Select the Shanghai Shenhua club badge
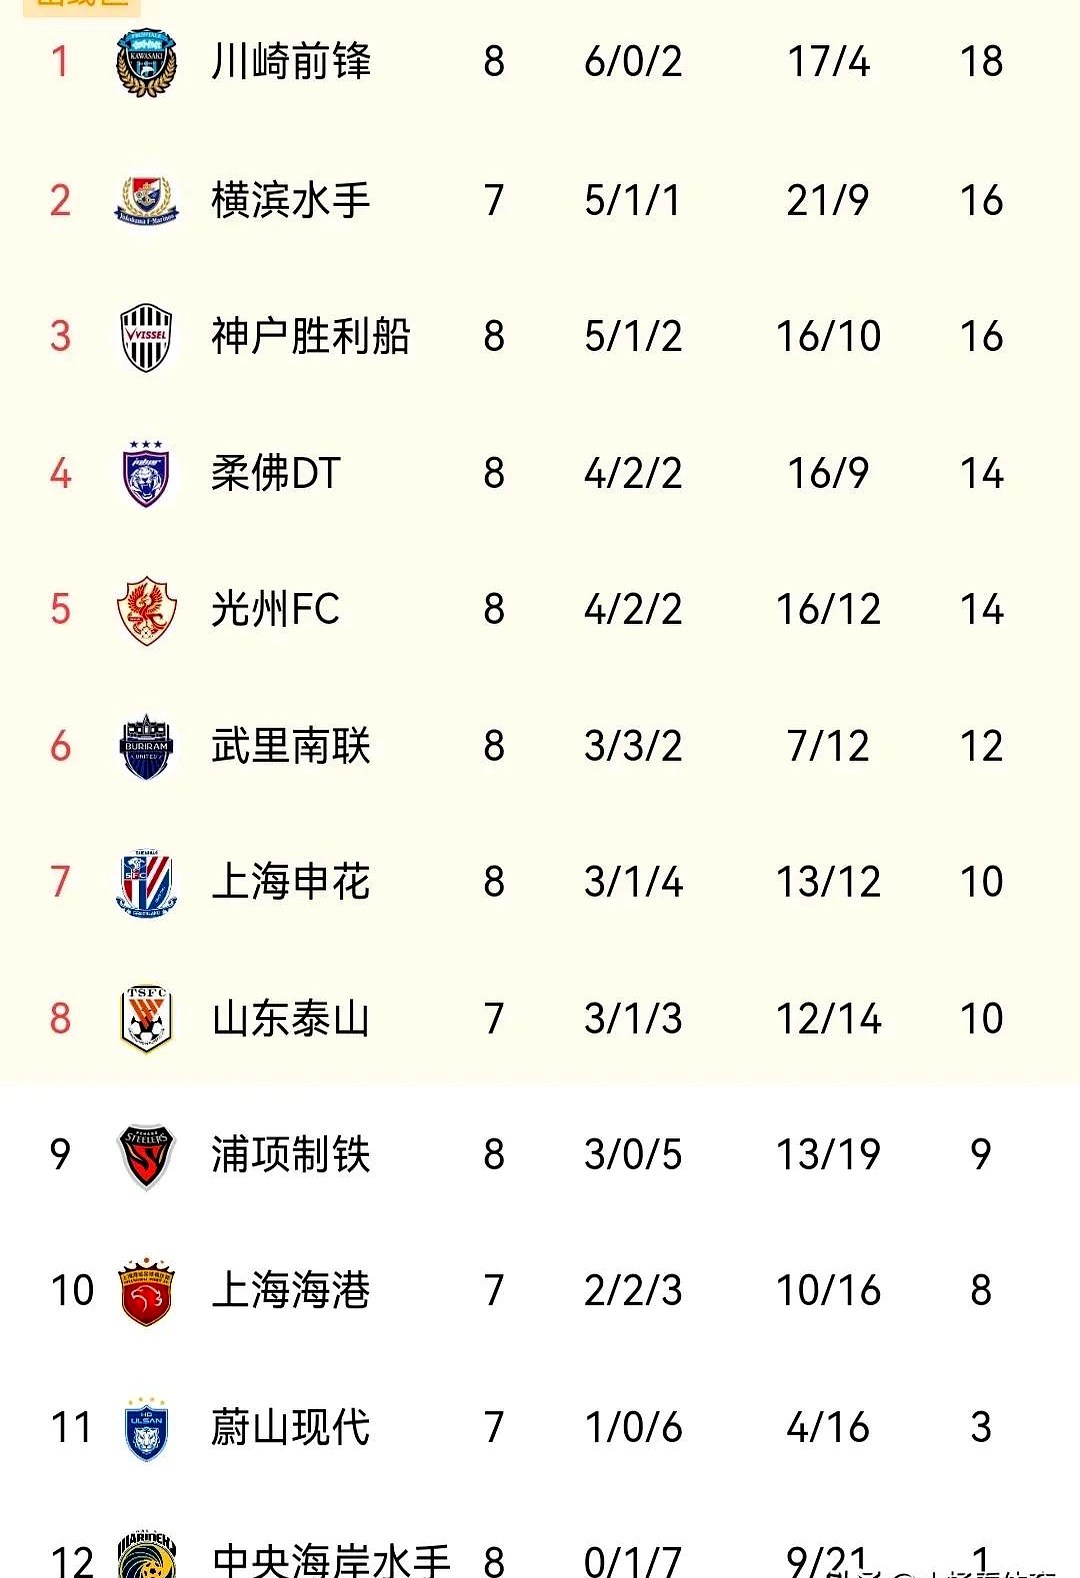The image size is (1080, 1578). coord(147,883)
